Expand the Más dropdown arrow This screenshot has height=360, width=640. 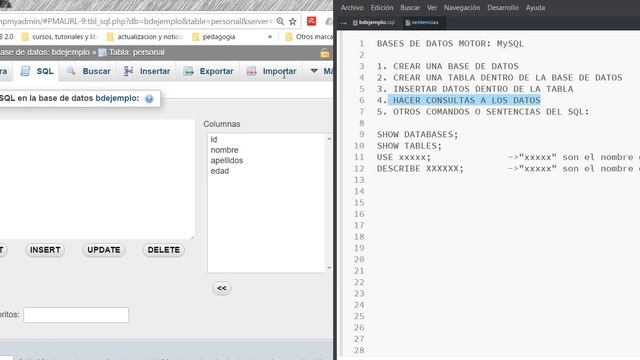pos(314,71)
